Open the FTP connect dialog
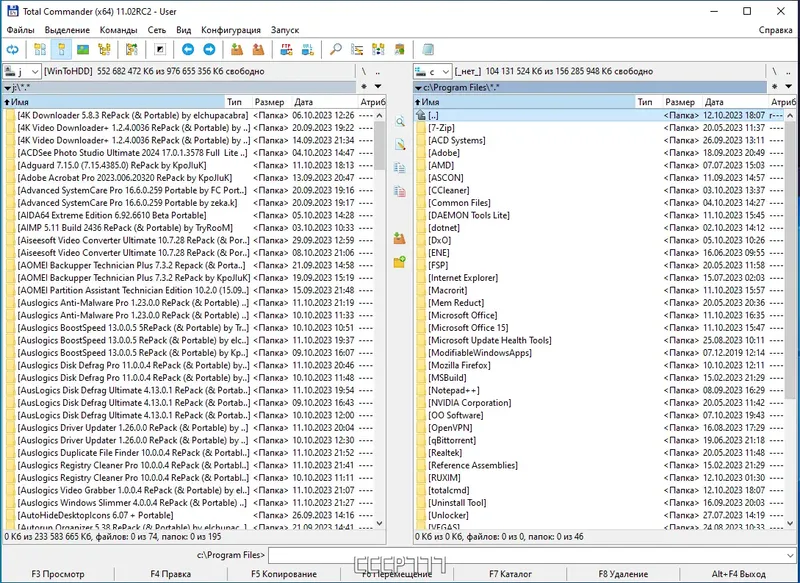800x583 pixels. pyautogui.click(x=286, y=49)
